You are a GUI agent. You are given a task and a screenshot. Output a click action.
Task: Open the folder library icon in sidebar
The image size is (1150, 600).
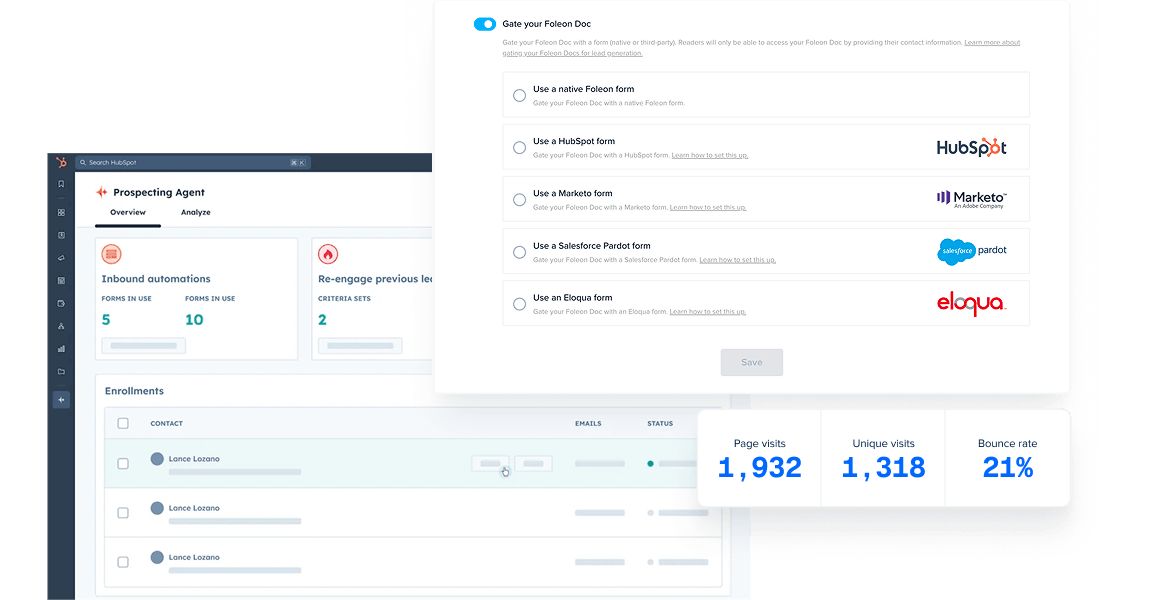pos(61,372)
